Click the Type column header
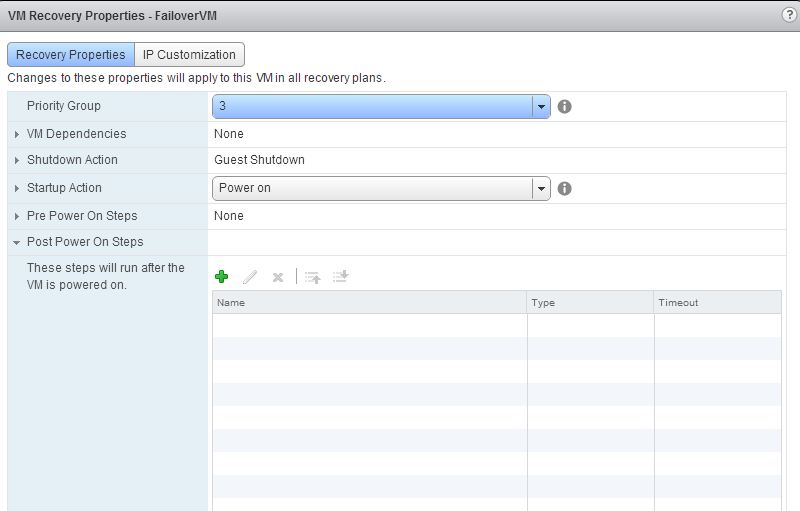800x511 pixels. (x=590, y=302)
